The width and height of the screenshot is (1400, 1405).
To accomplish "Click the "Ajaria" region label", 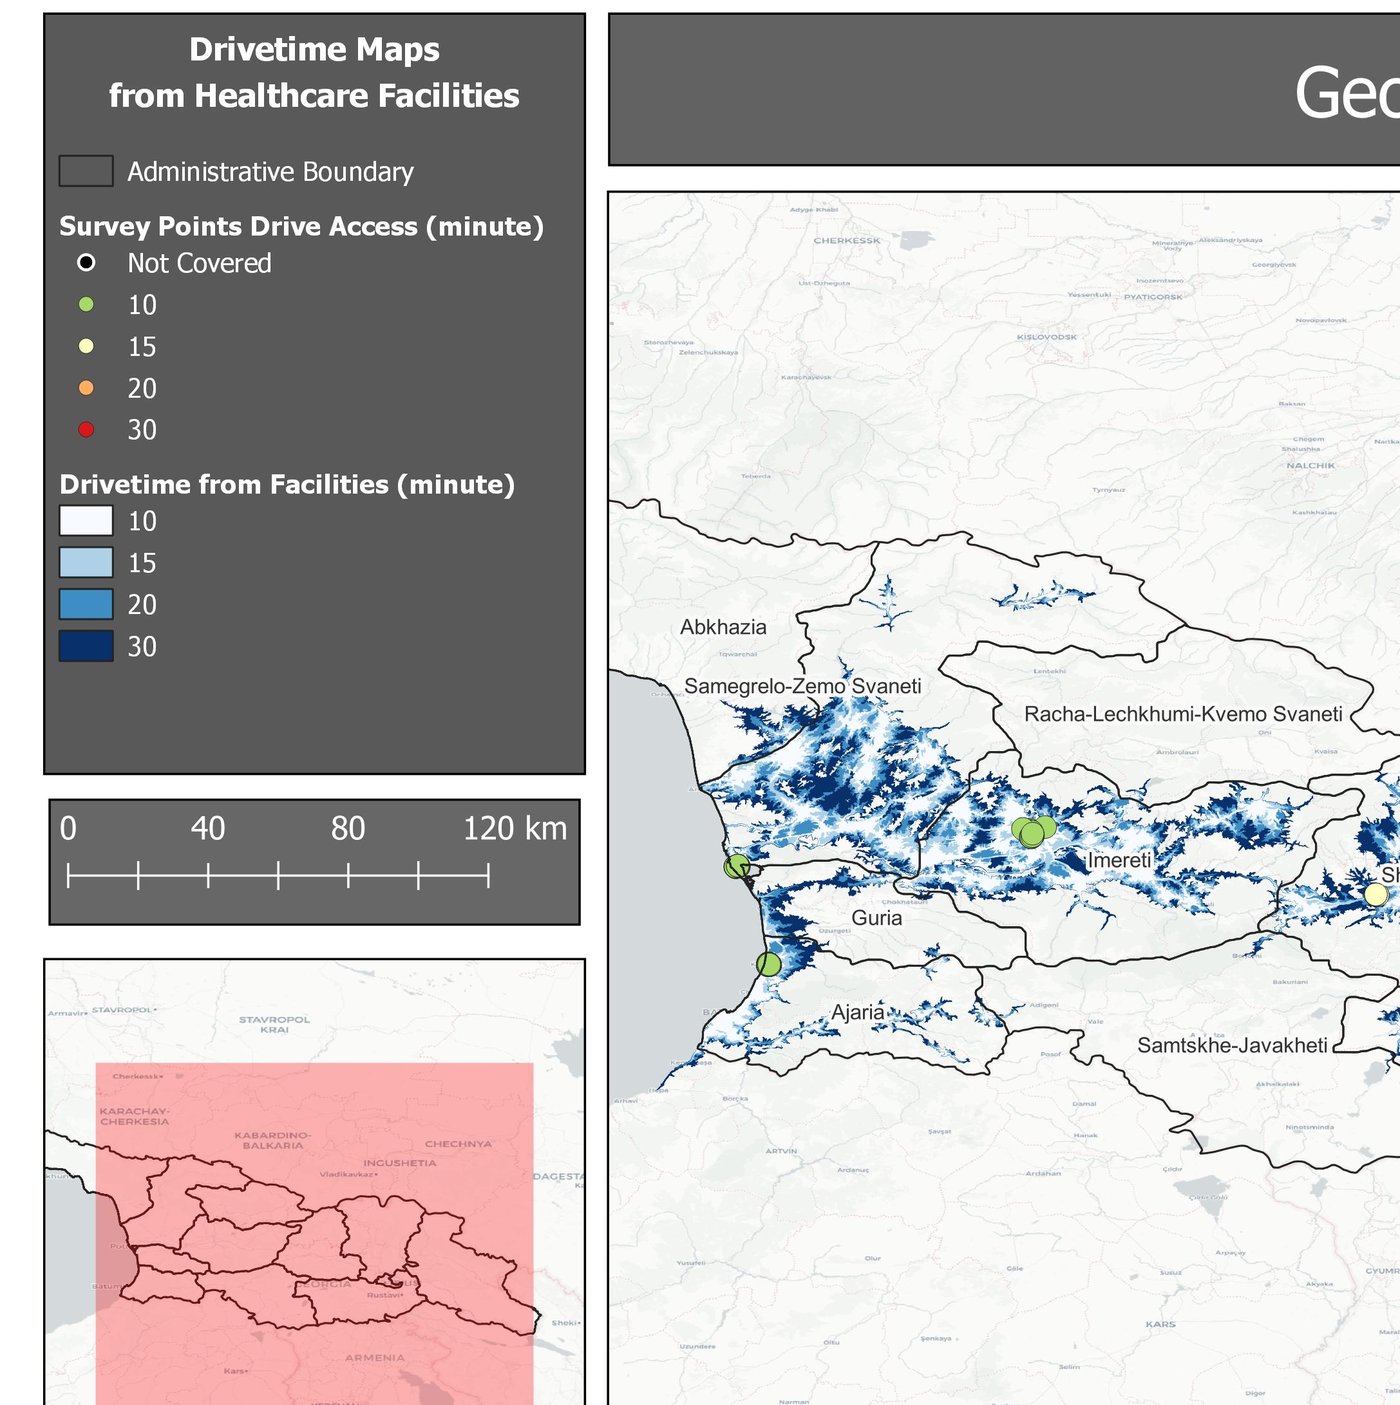I will (x=858, y=1012).
